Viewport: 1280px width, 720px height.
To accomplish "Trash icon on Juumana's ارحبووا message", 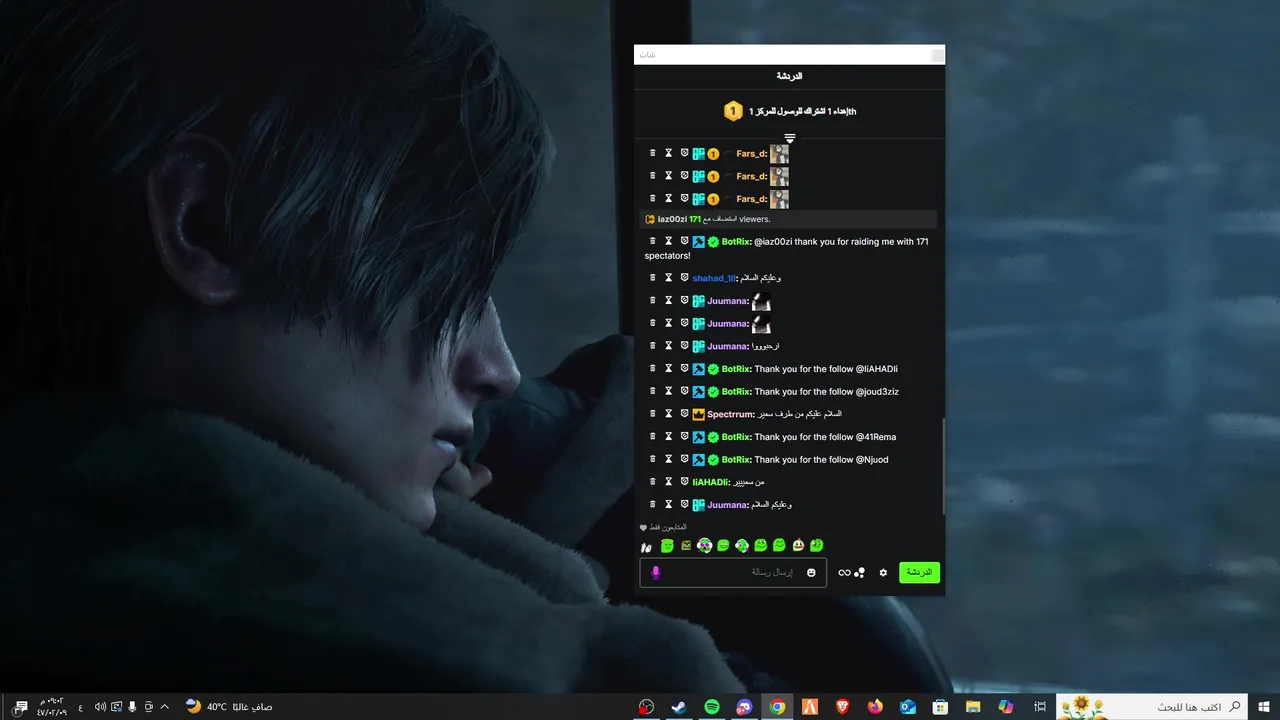I will coord(653,346).
